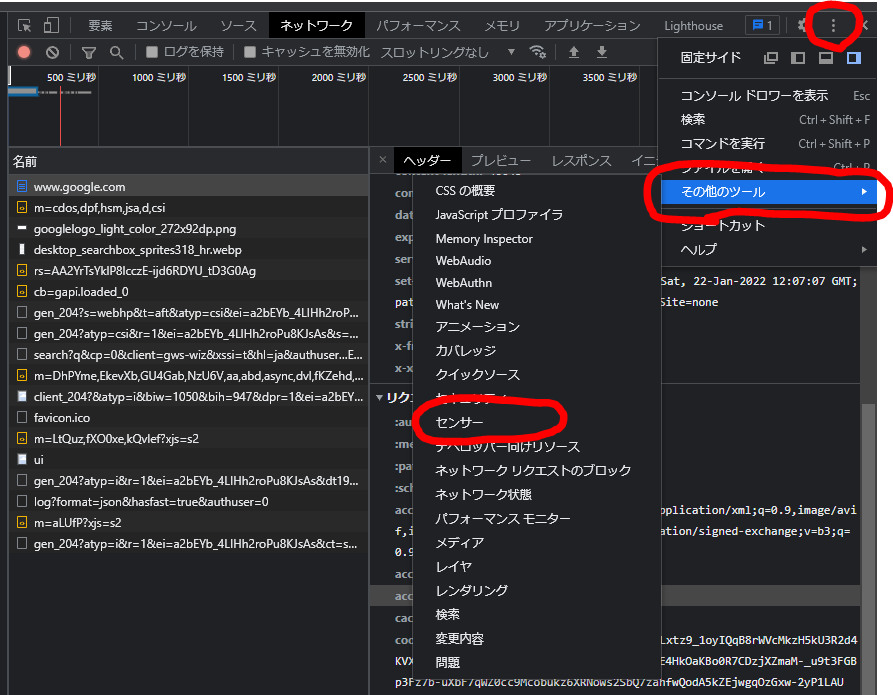Collapse the request headers section triangle (リク…)
893x695 pixels.
[379, 398]
